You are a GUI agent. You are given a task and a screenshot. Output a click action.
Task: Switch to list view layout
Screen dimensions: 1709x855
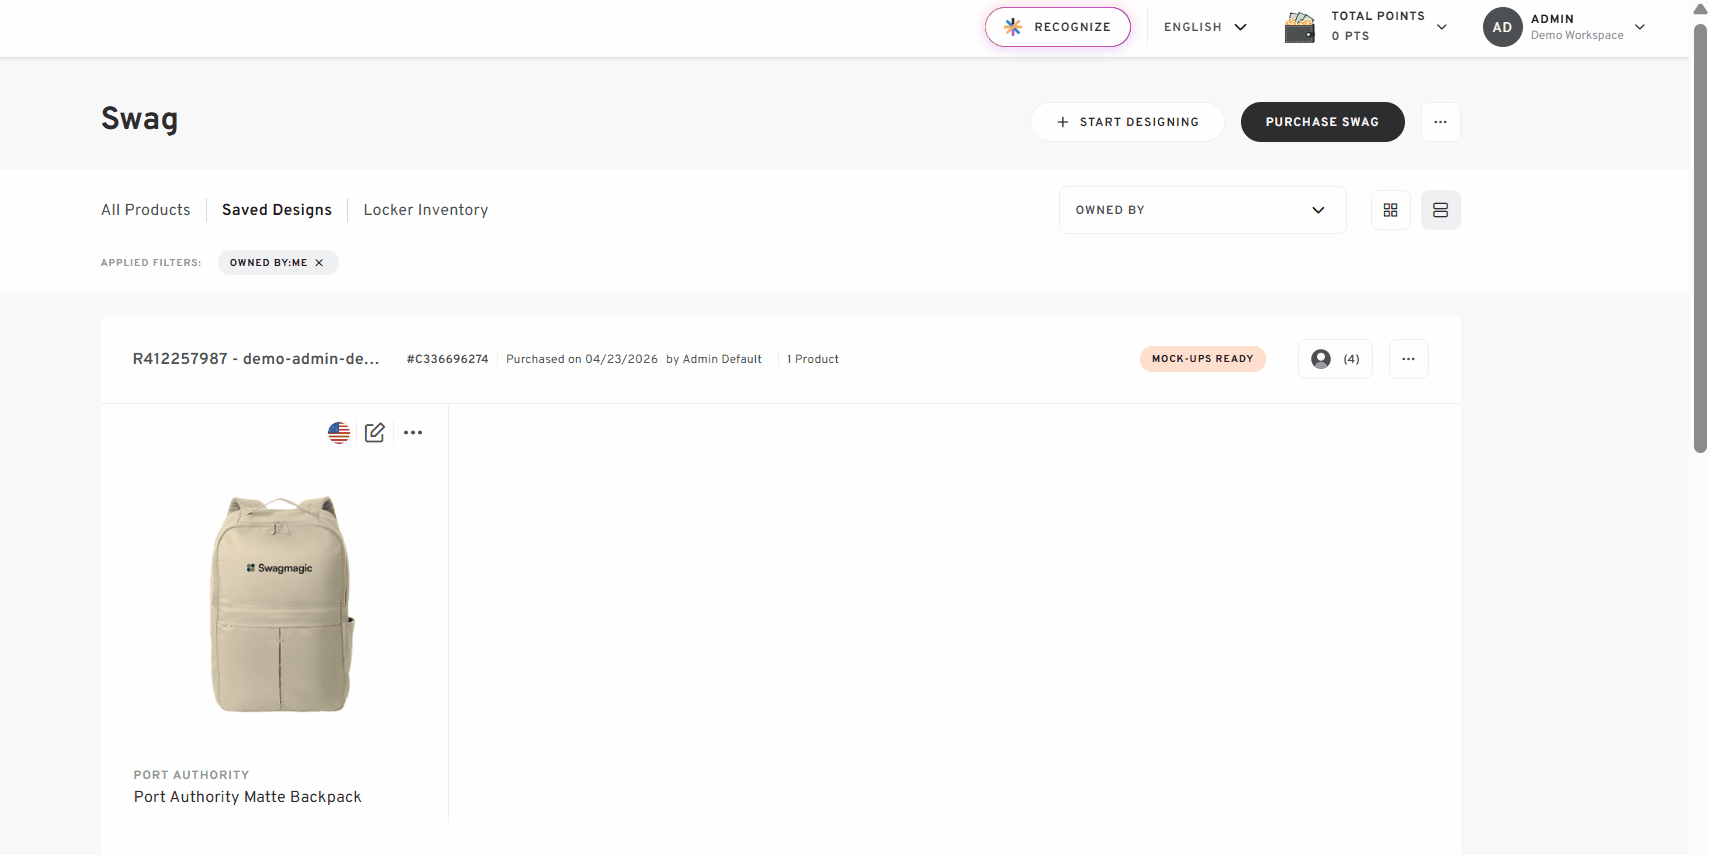1440,210
